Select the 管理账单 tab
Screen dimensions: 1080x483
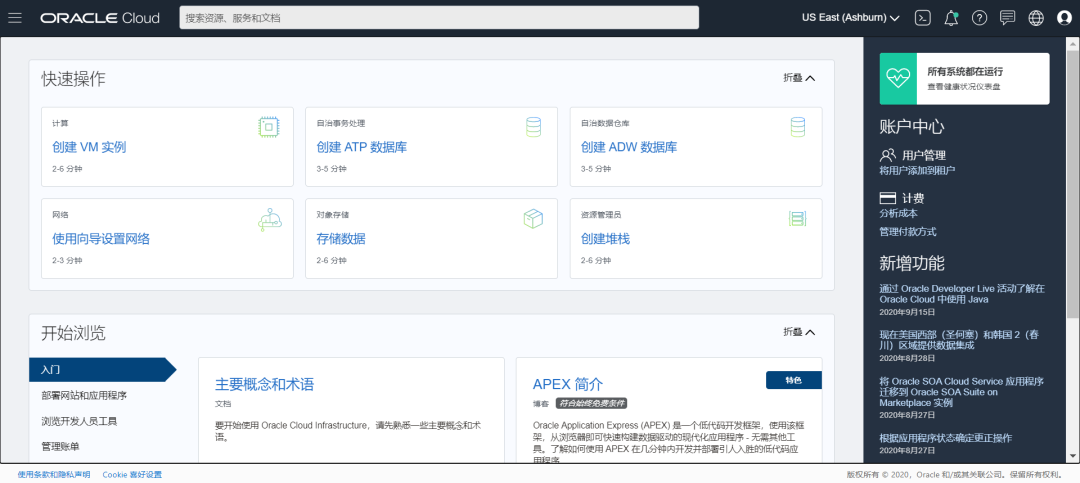tap(60, 446)
